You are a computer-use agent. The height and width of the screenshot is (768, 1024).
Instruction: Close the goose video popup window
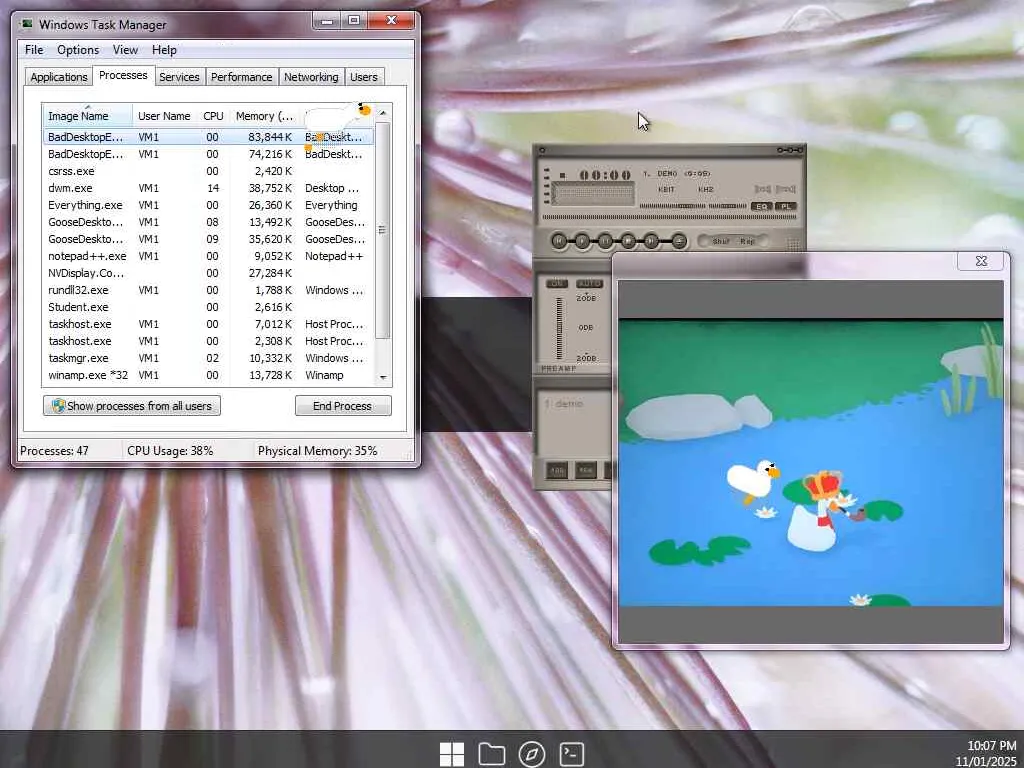(981, 261)
